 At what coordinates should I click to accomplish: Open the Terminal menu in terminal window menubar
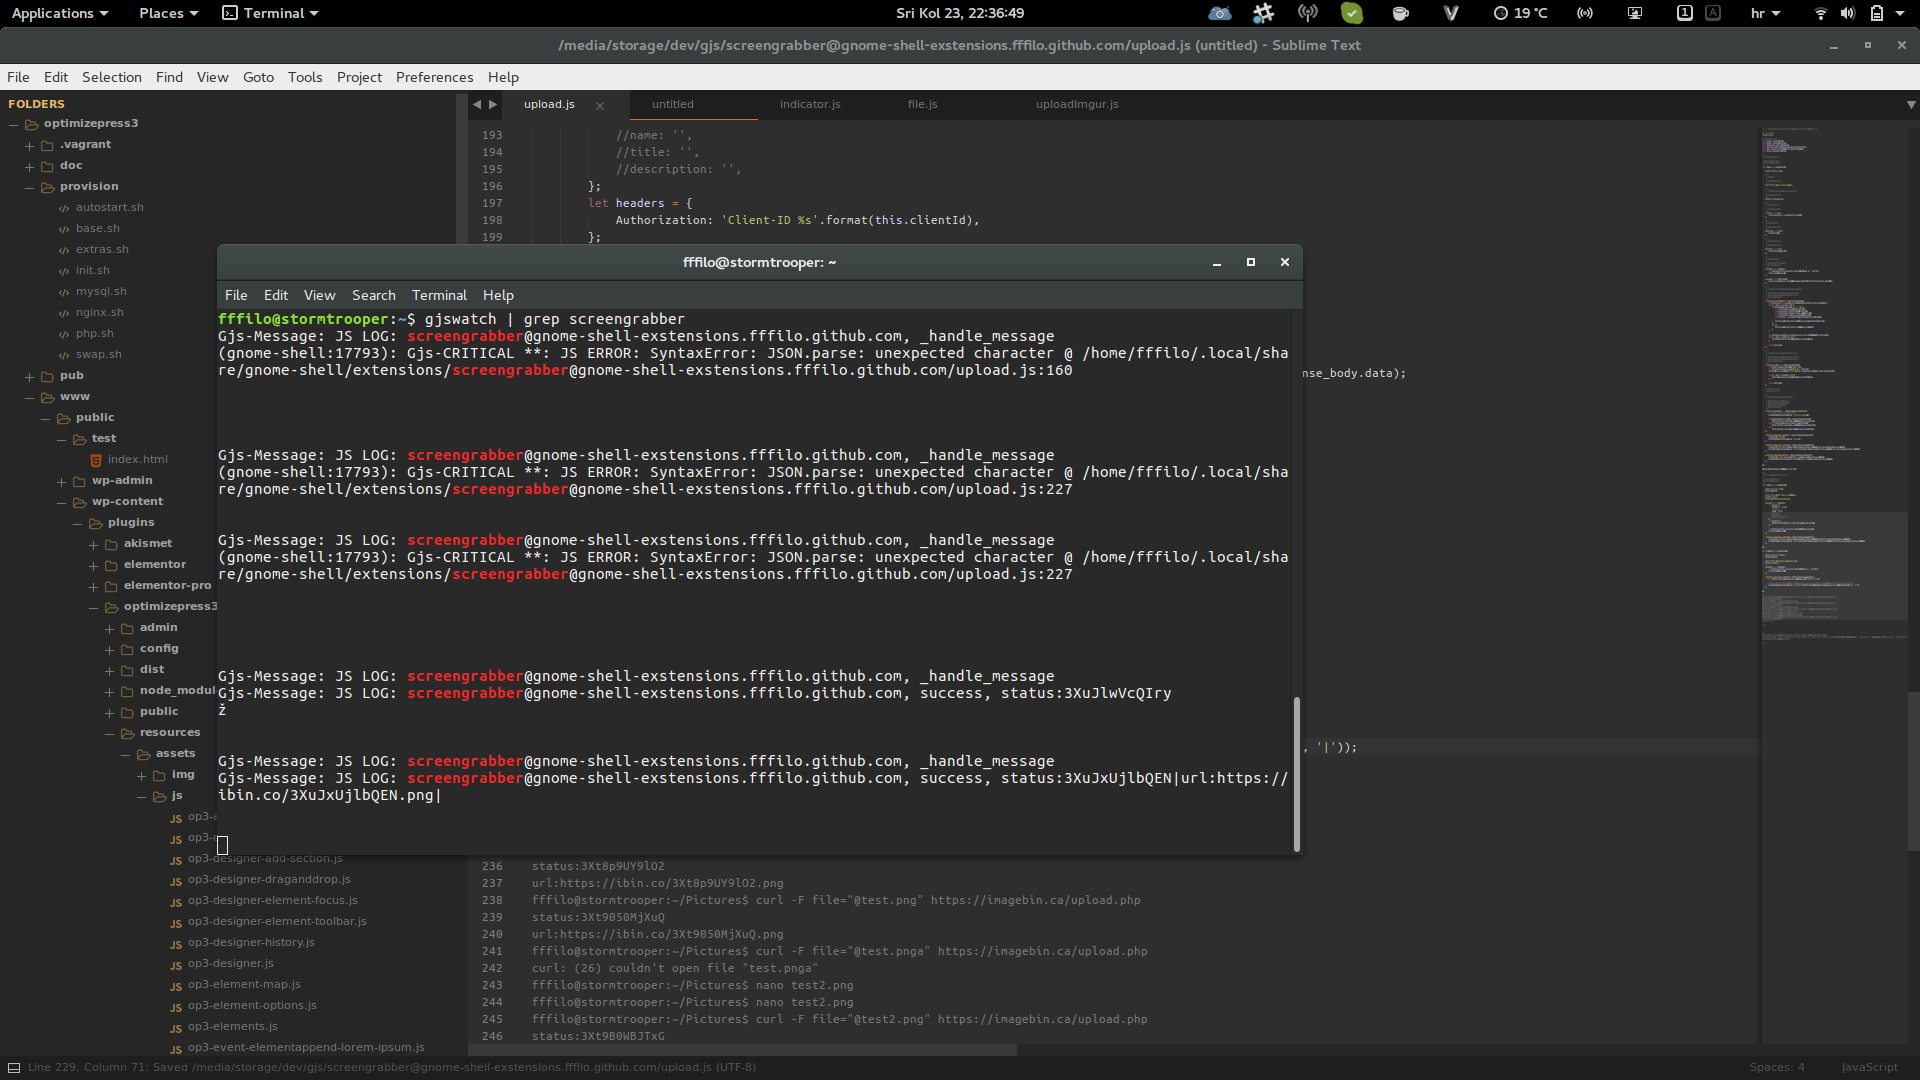[439, 295]
